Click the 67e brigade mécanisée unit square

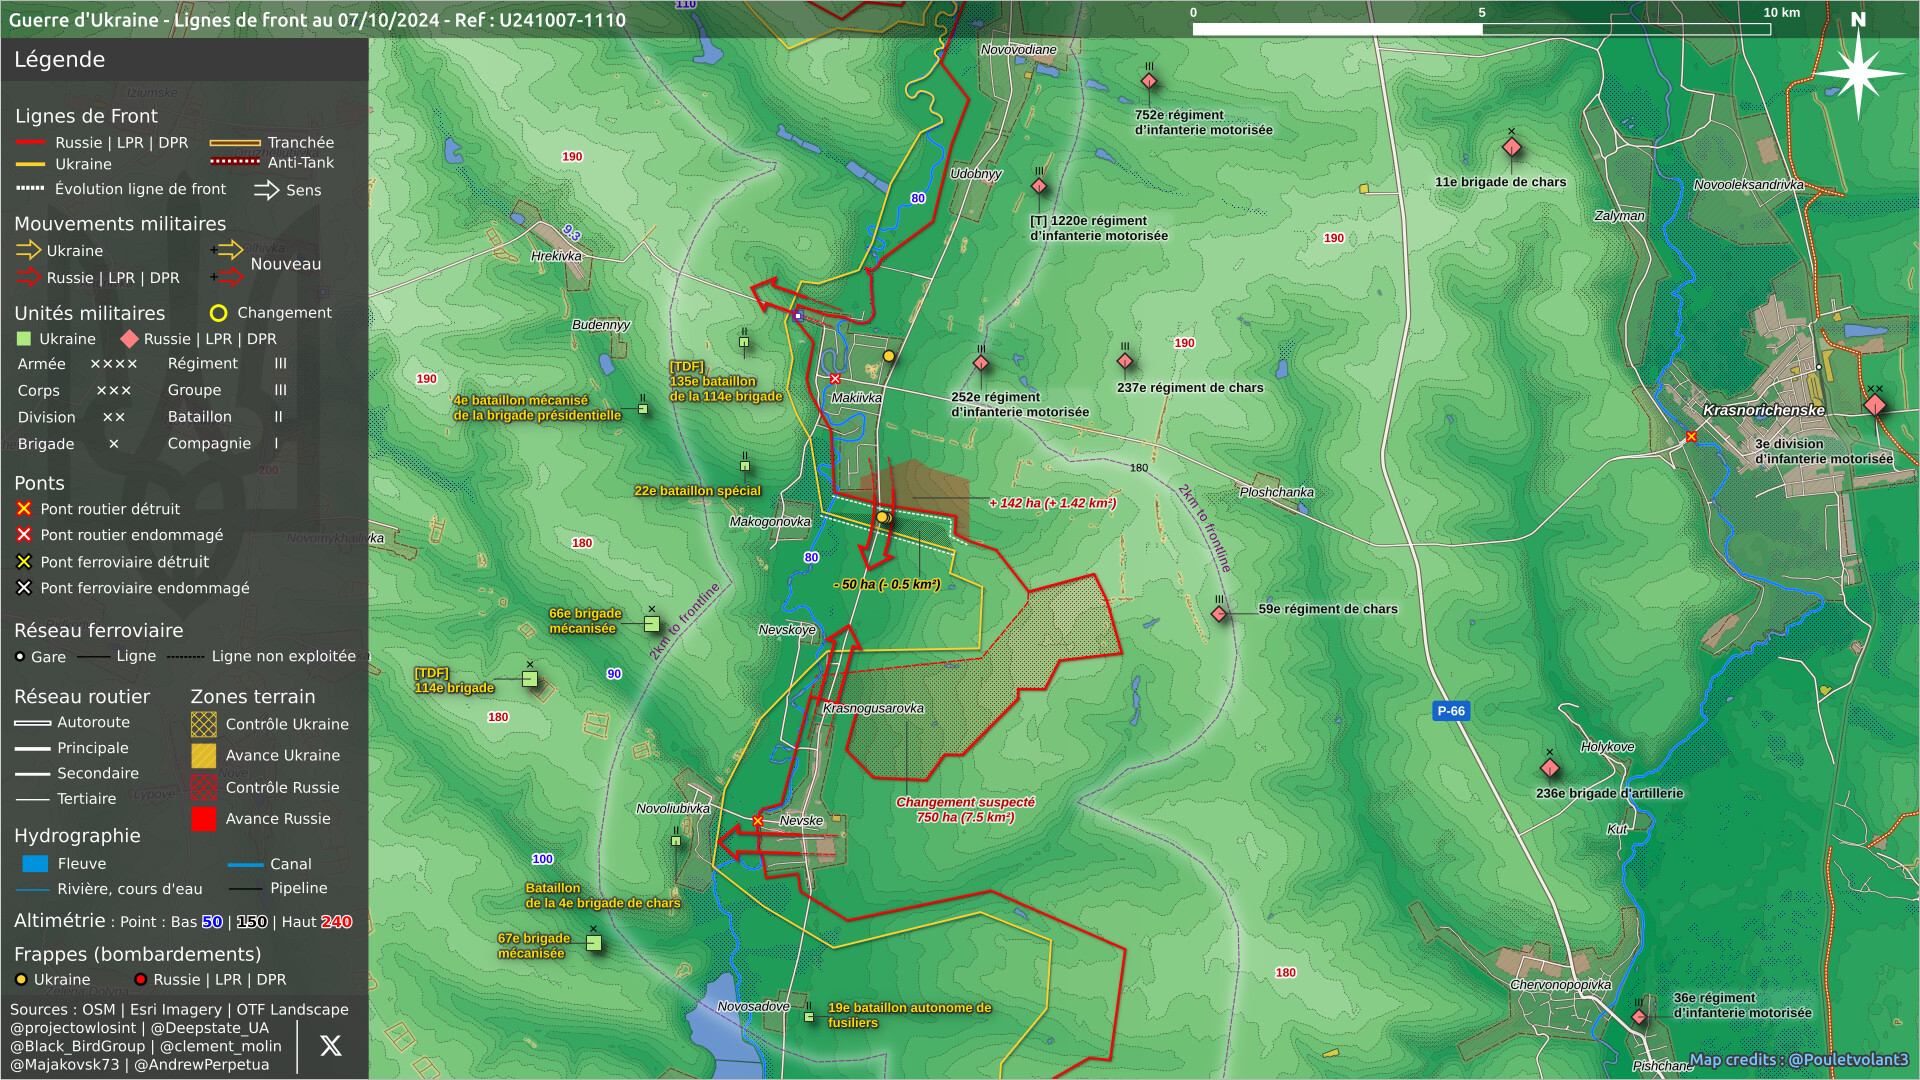[594, 943]
